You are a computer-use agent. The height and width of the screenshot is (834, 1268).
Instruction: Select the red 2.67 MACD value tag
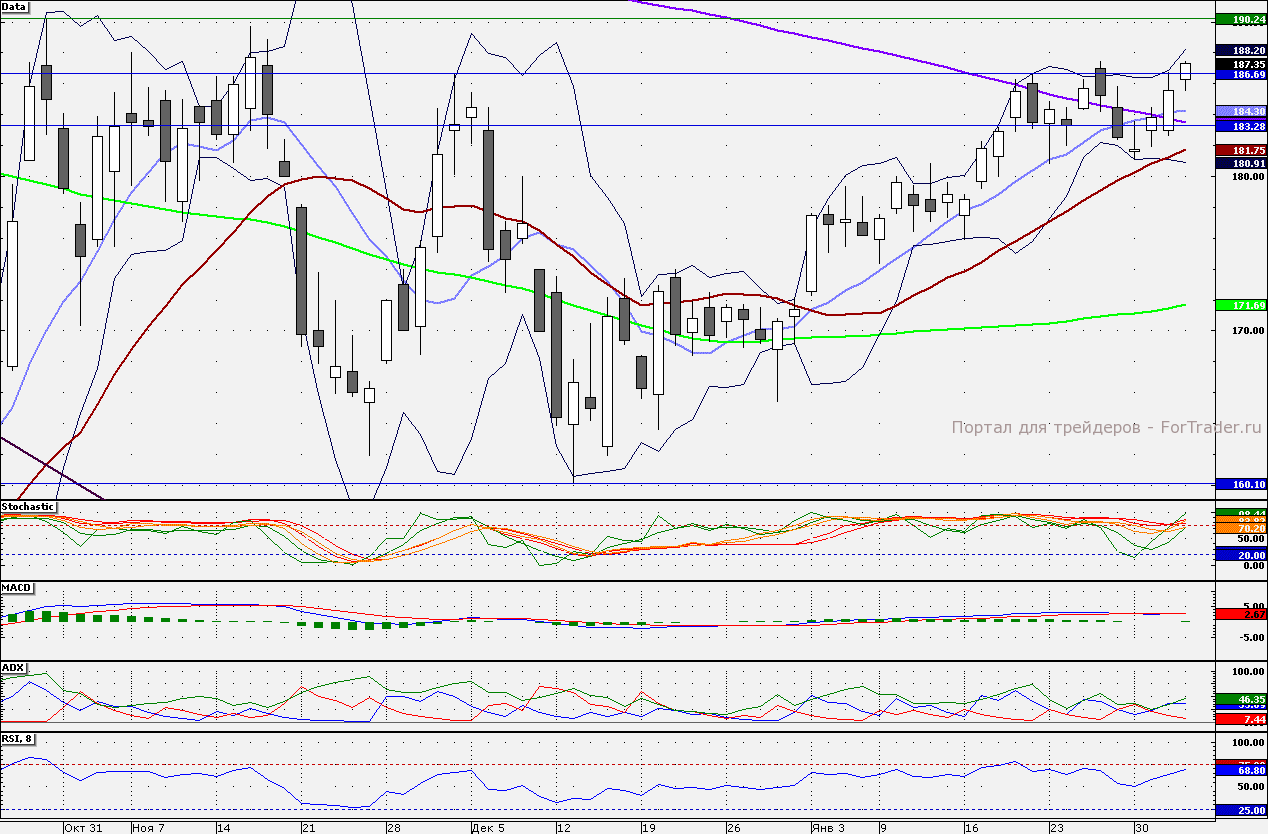coord(1240,614)
